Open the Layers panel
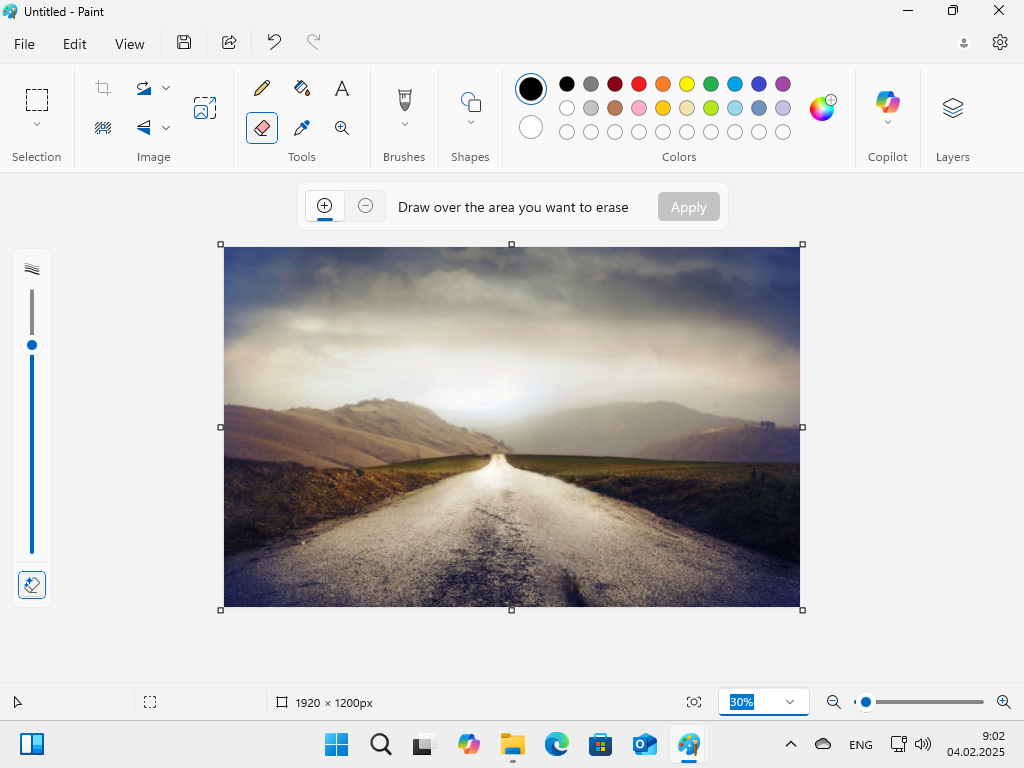1024x768 pixels. [x=951, y=107]
